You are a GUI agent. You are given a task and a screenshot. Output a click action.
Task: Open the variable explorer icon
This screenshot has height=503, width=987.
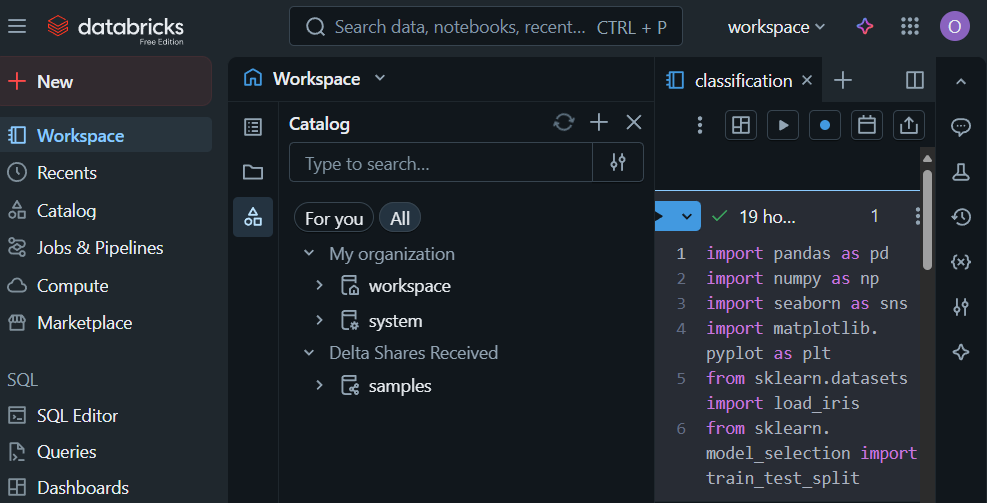coord(961,263)
